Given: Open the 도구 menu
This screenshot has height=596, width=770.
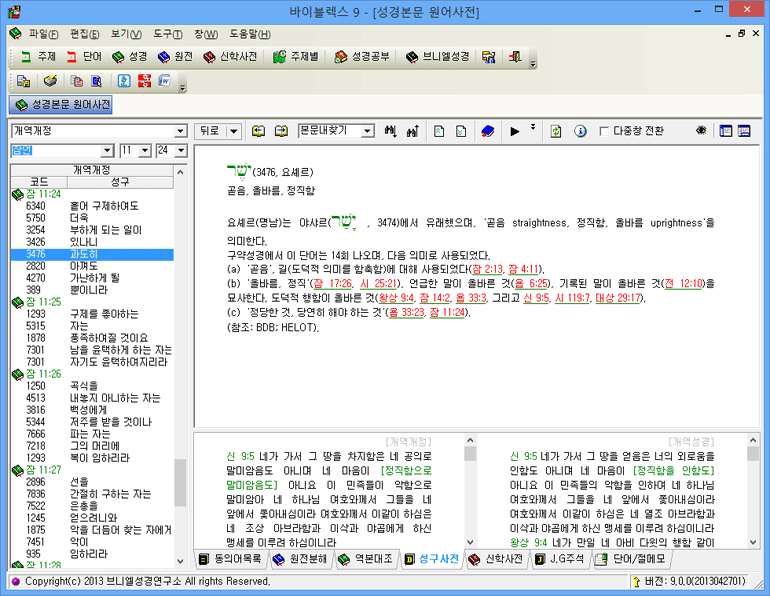Looking at the screenshot, I should [167, 34].
